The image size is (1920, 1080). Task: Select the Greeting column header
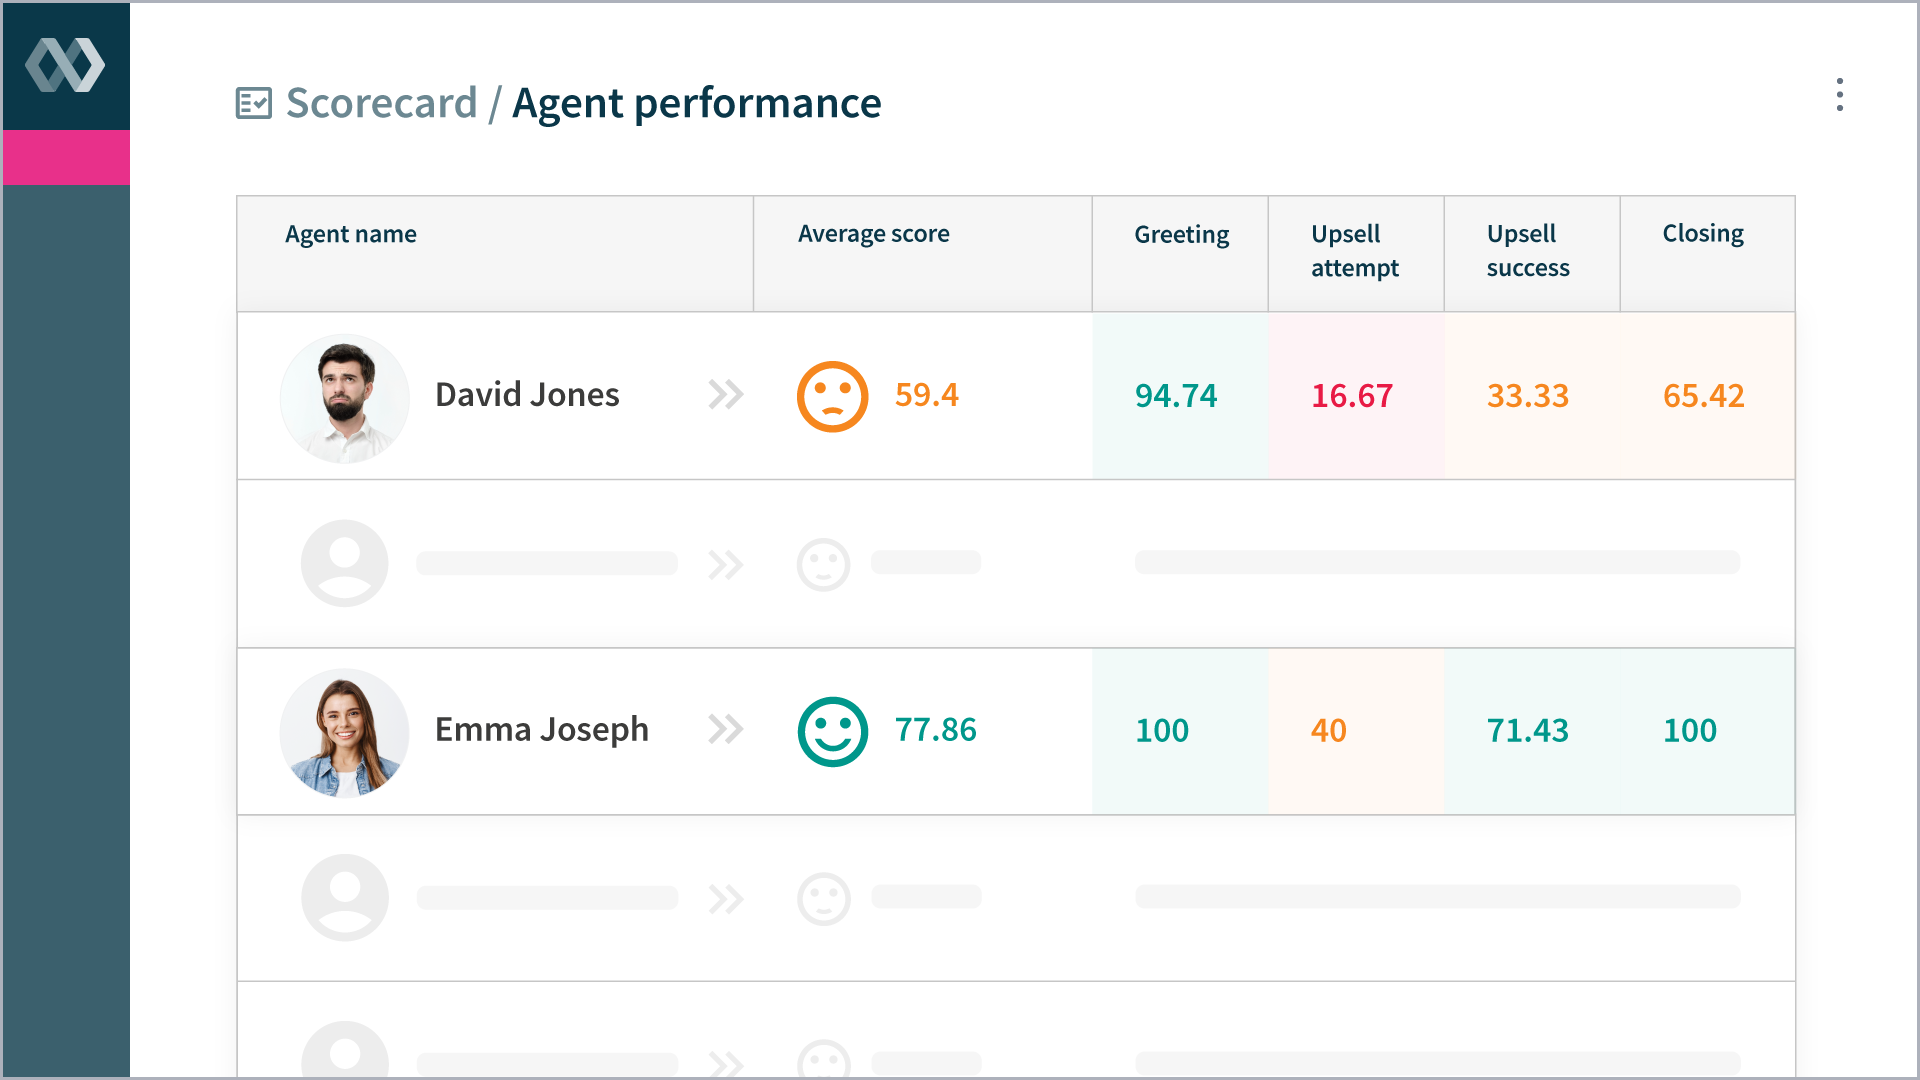point(1181,233)
